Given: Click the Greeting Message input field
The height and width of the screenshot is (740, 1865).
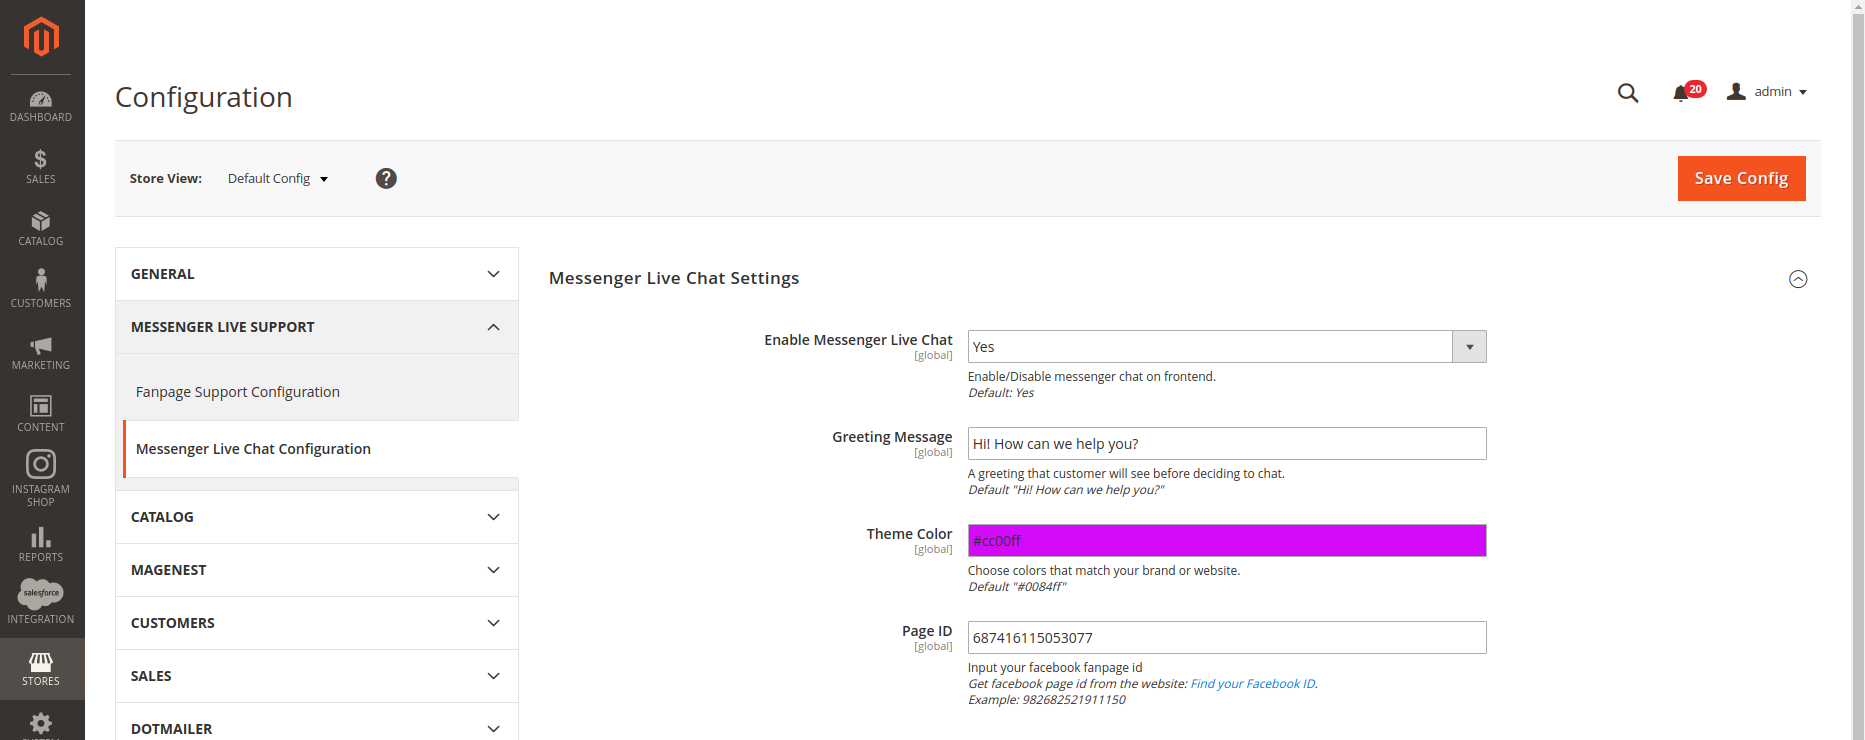Looking at the screenshot, I should (1226, 444).
